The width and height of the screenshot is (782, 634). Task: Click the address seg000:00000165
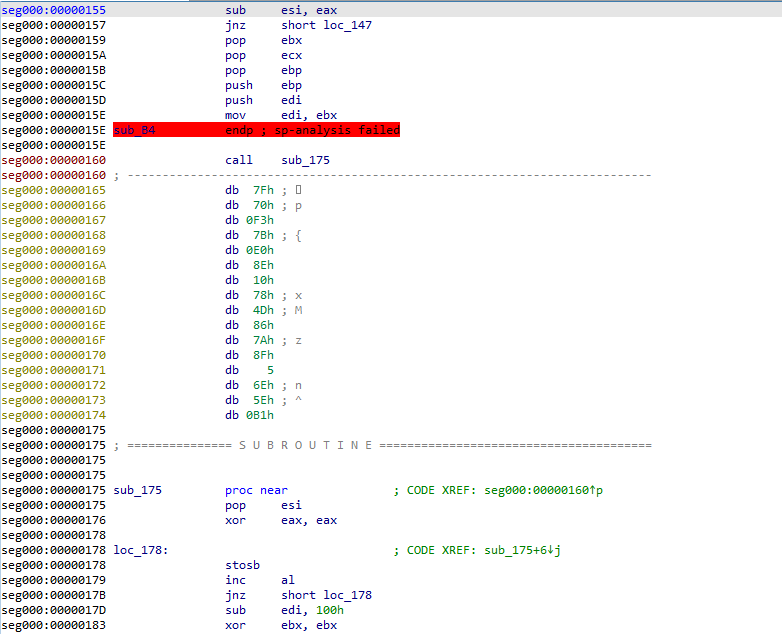[53, 190]
